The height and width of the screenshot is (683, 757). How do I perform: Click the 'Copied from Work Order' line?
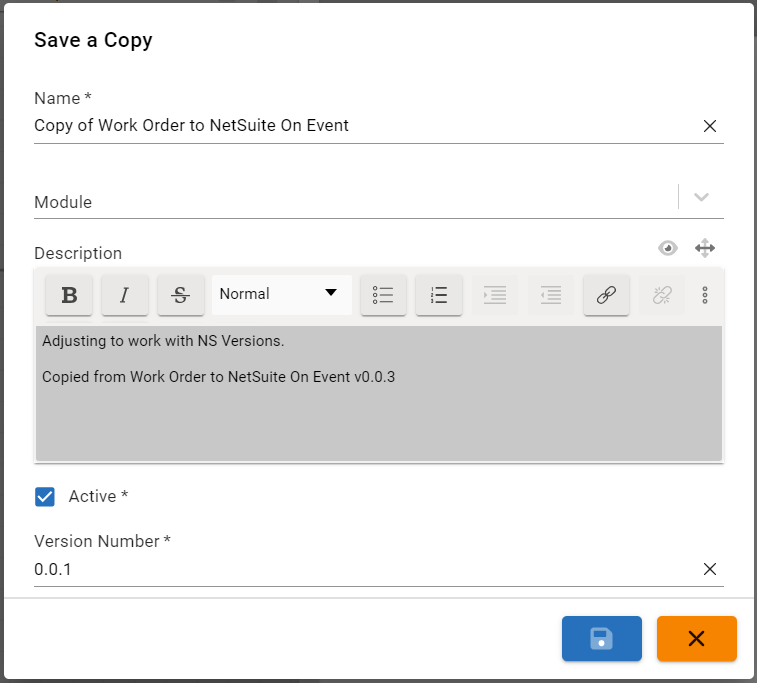tap(218, 376)
